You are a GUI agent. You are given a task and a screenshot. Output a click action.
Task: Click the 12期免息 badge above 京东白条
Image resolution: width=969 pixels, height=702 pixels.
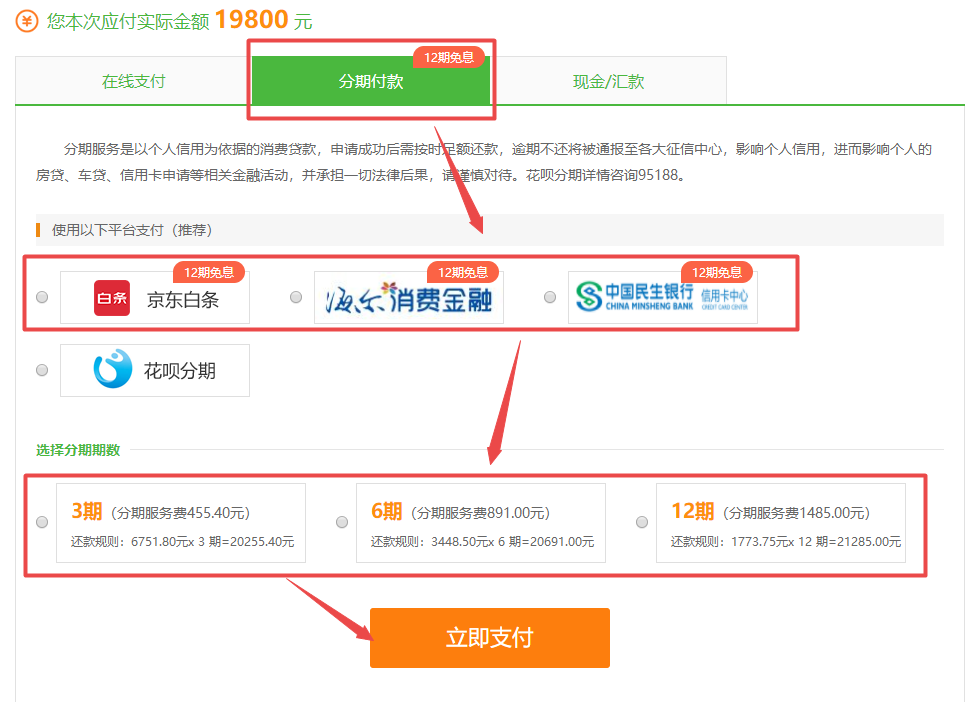click(x=208, y=272)
